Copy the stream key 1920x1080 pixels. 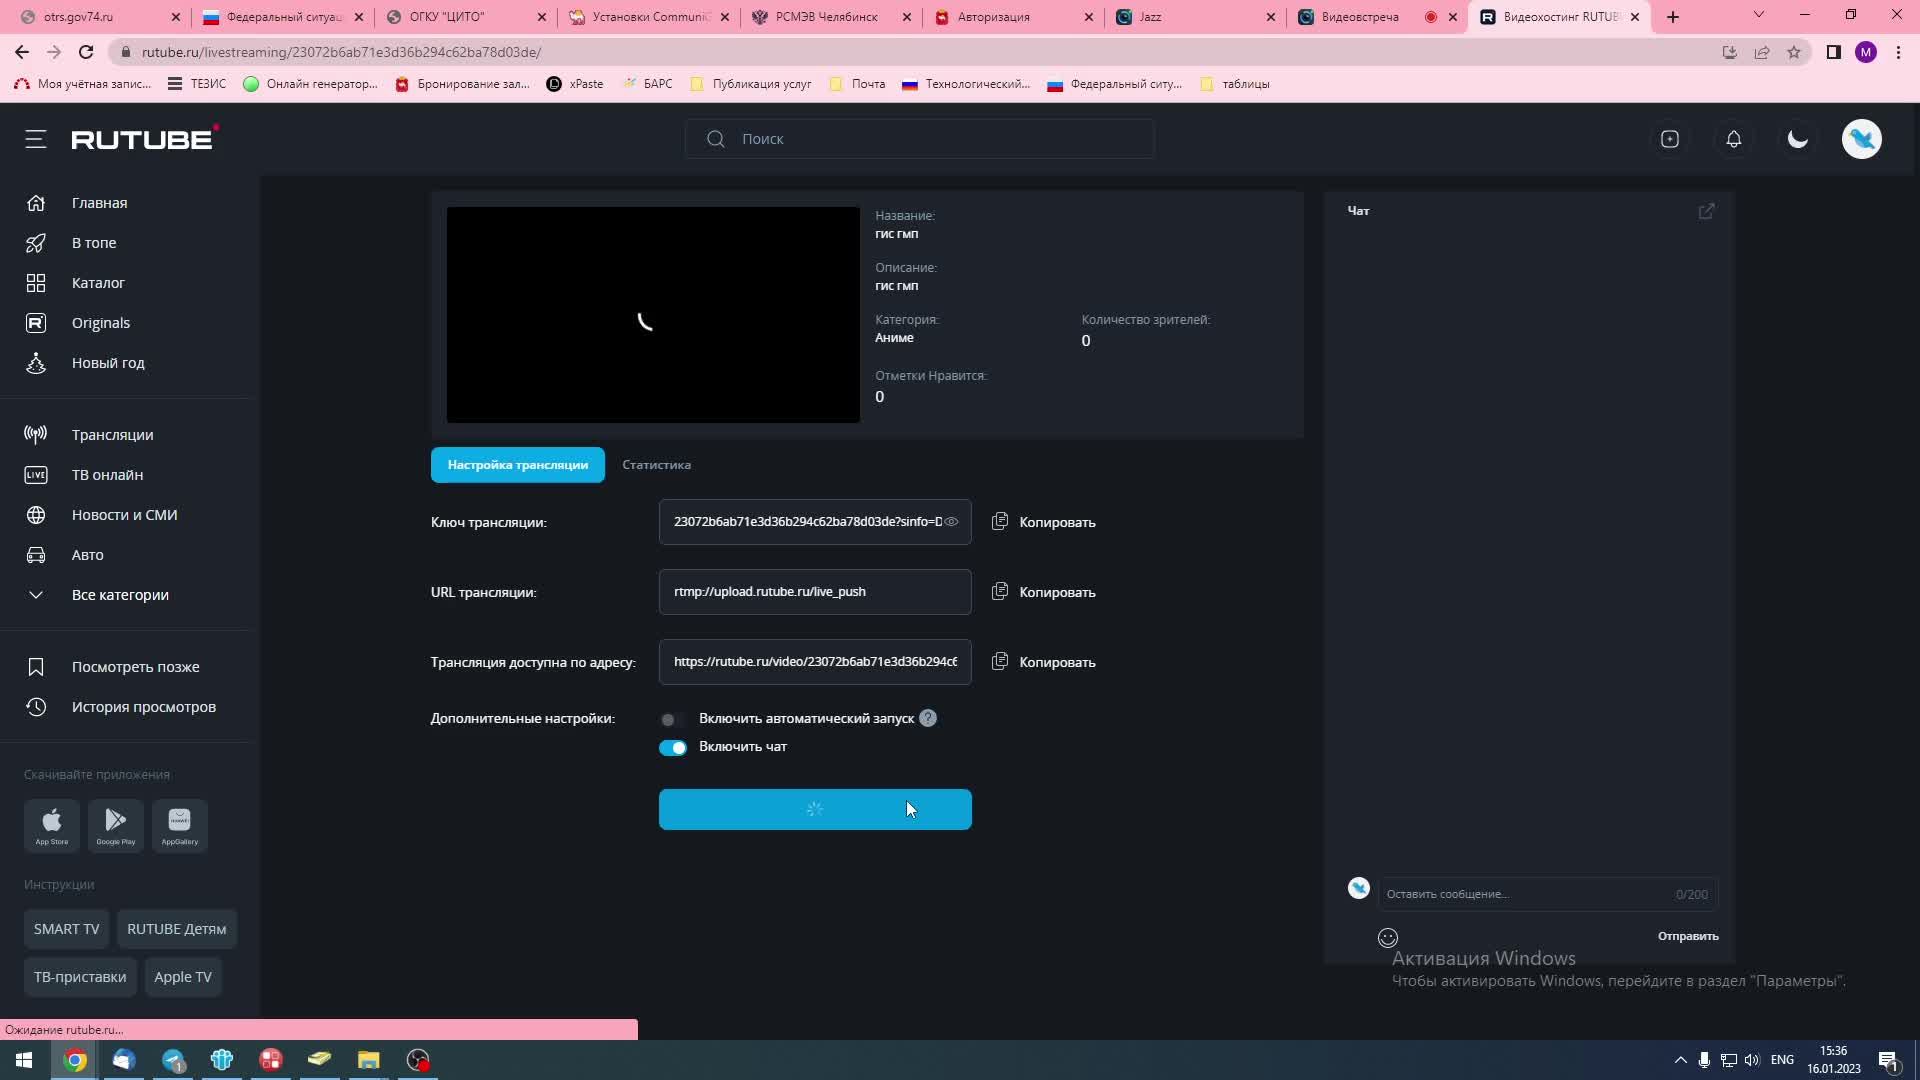[x=1044, y=522]
